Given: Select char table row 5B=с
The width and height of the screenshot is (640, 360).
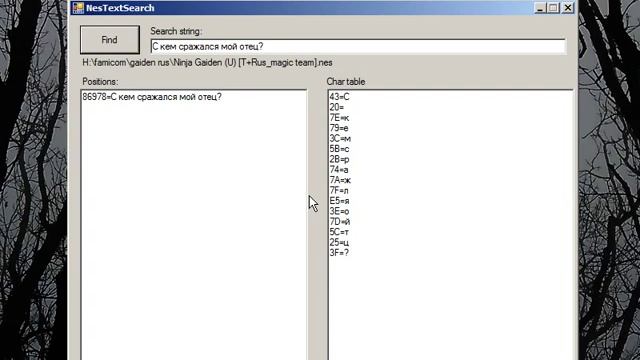Looking at the screenshot, I should (x=339, y=149).
